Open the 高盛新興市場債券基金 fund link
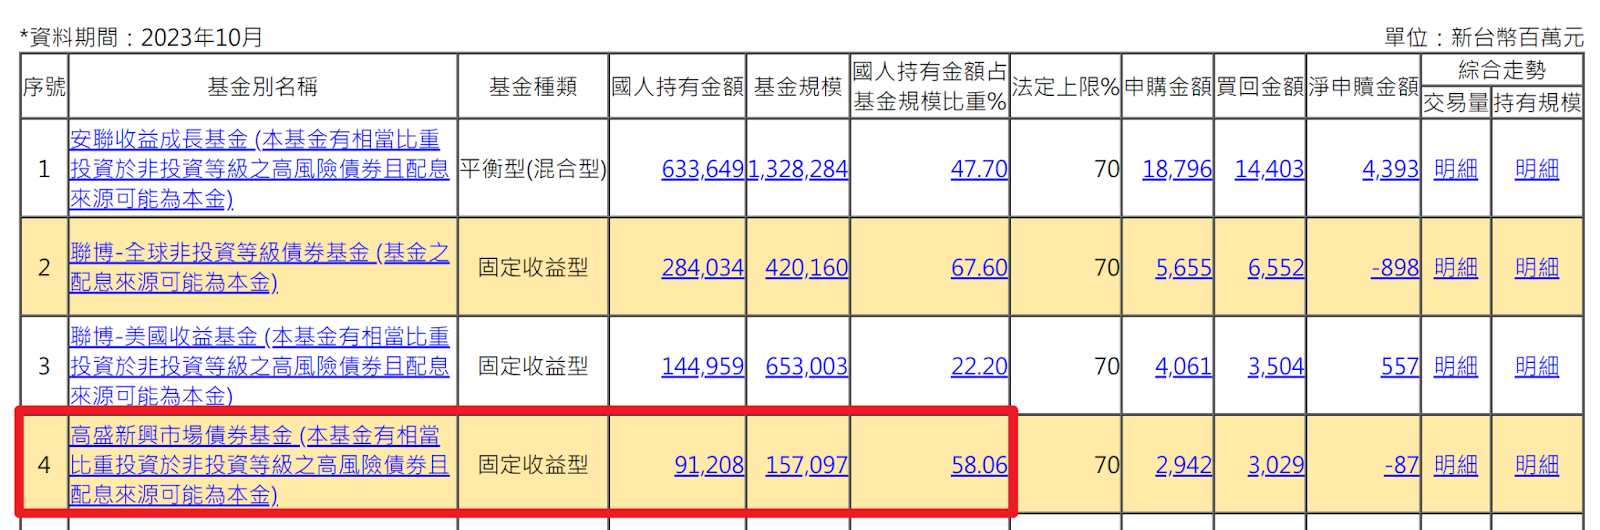The image size is (1600, 530). [260, 465]
